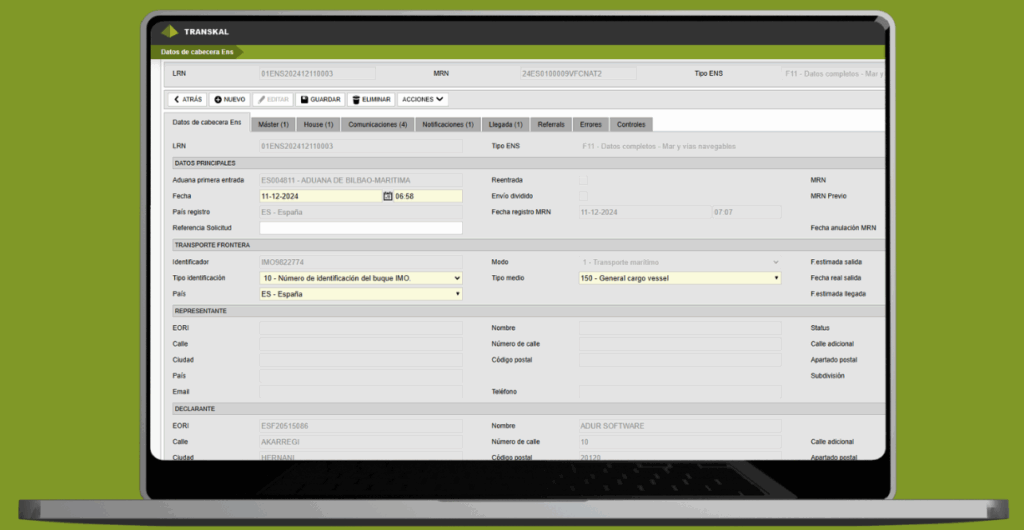Create a new record with Nuevo

230,100
